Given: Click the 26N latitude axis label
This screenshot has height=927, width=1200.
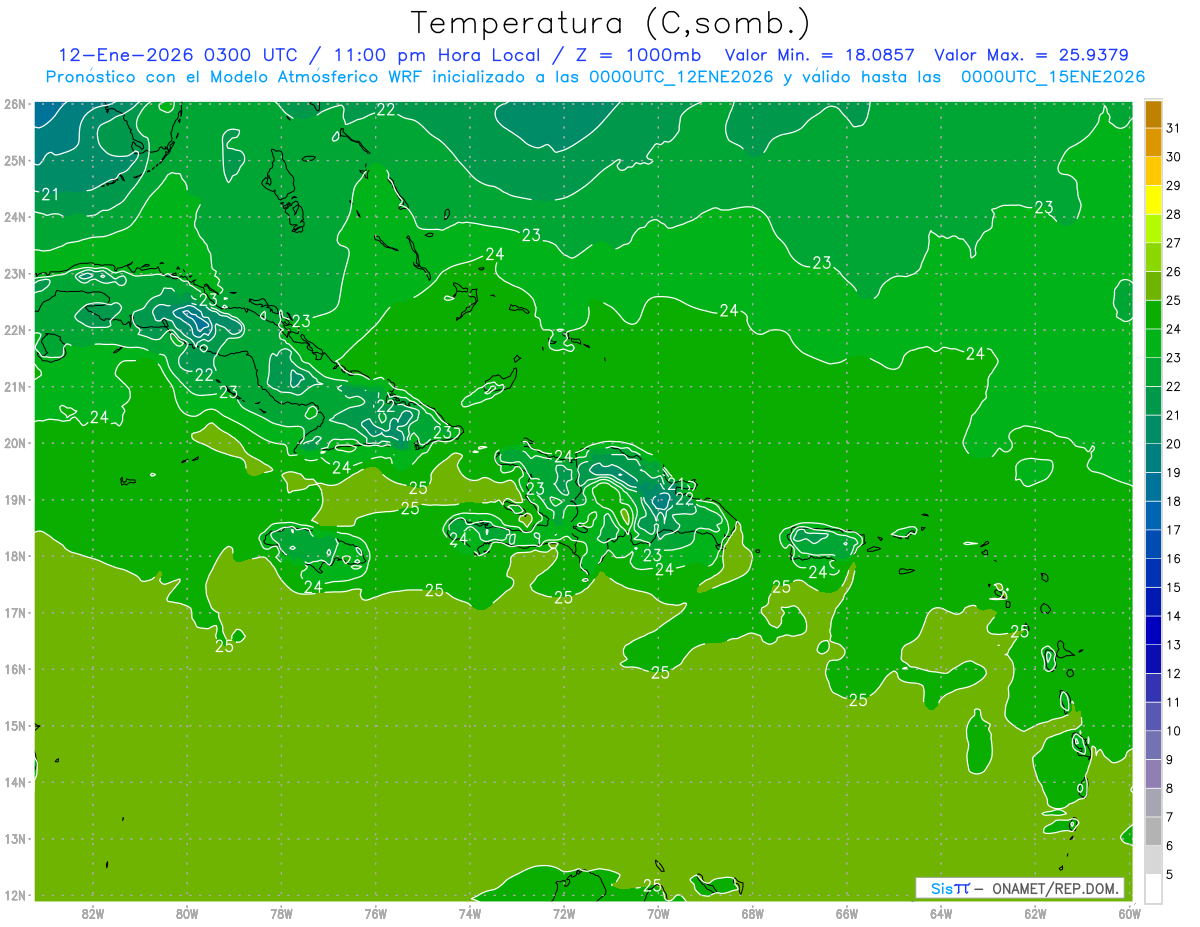Looking at the screenshot, I should [x=14, y=104].
